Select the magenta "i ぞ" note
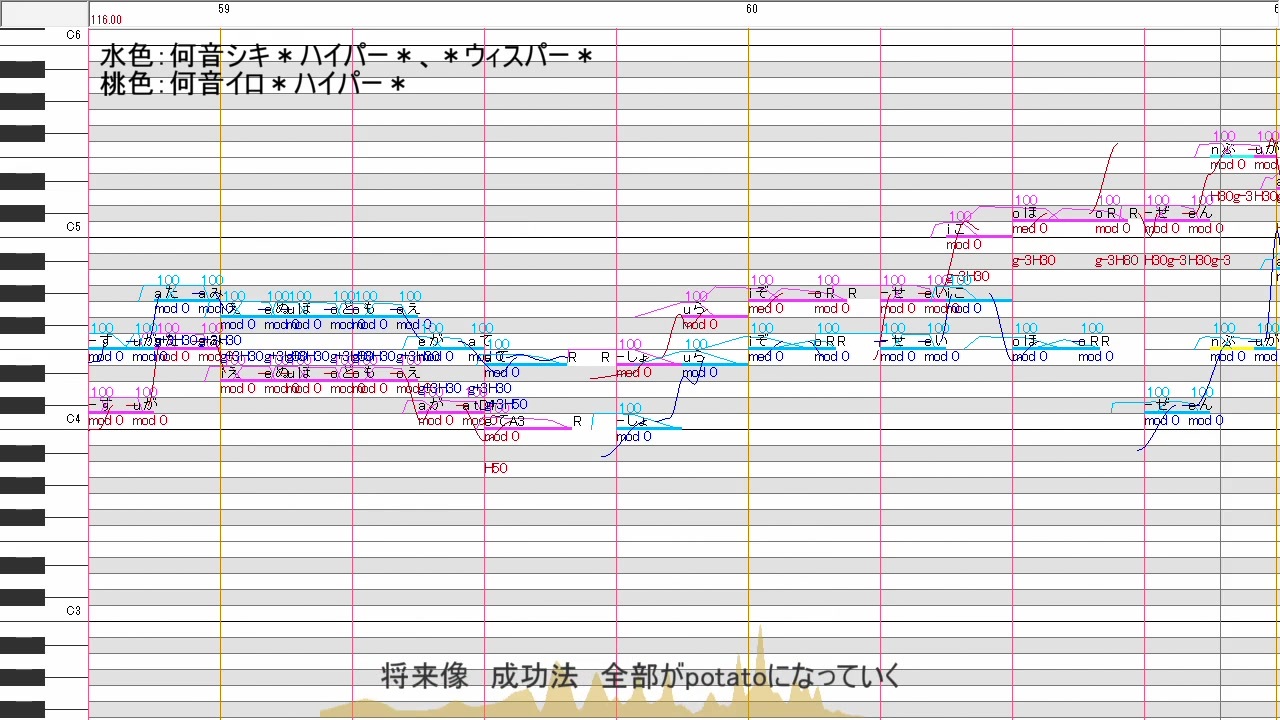 (780, 299)
